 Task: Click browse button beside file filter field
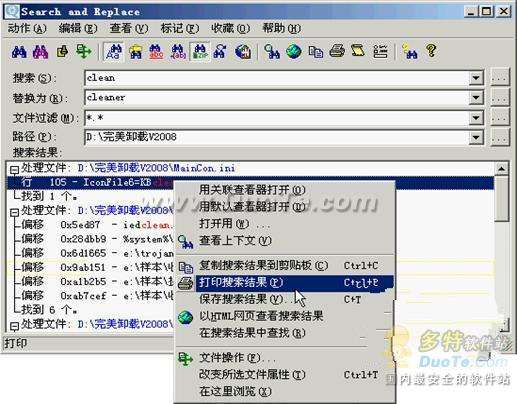[x=500, y=118]
